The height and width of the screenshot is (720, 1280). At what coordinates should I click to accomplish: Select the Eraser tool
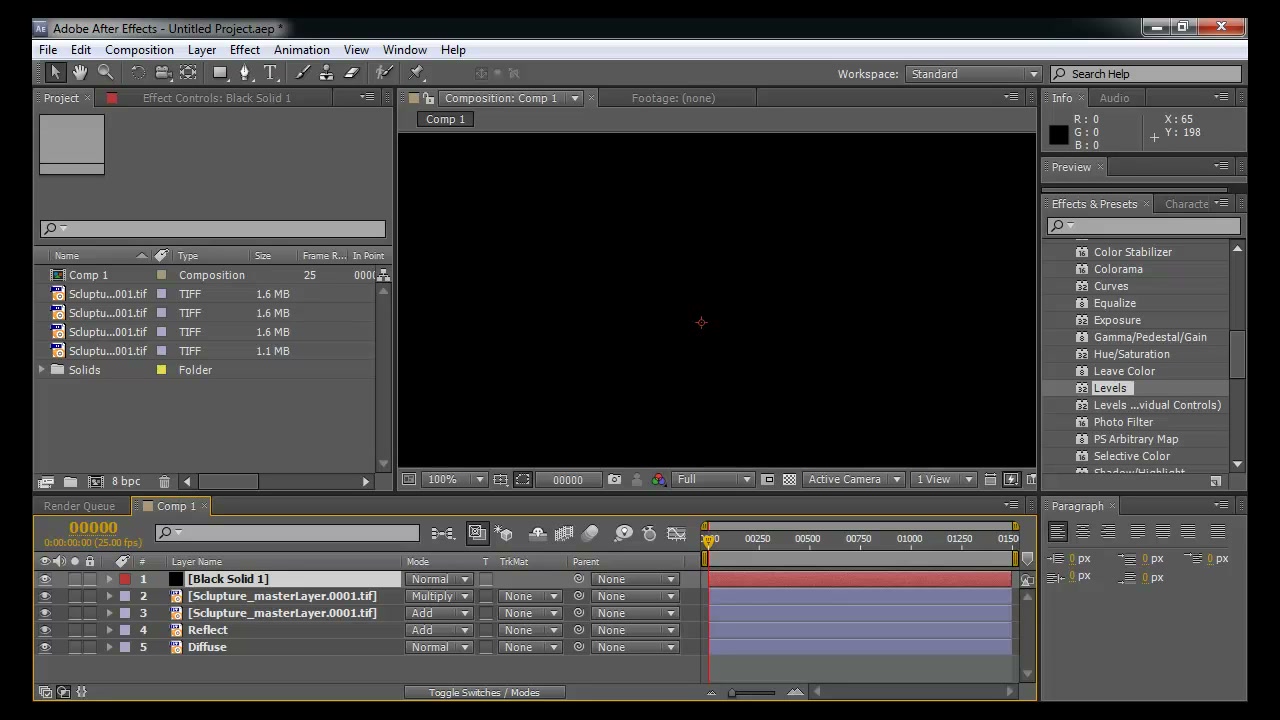[x=352, y=73]
